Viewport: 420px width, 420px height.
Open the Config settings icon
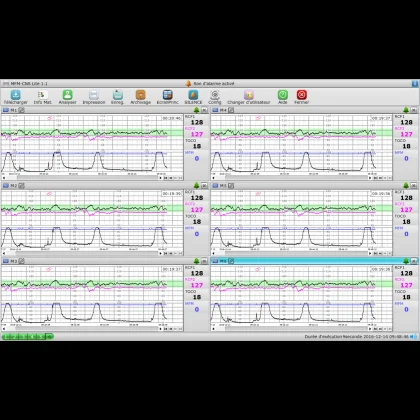click(x=215, y=95)
